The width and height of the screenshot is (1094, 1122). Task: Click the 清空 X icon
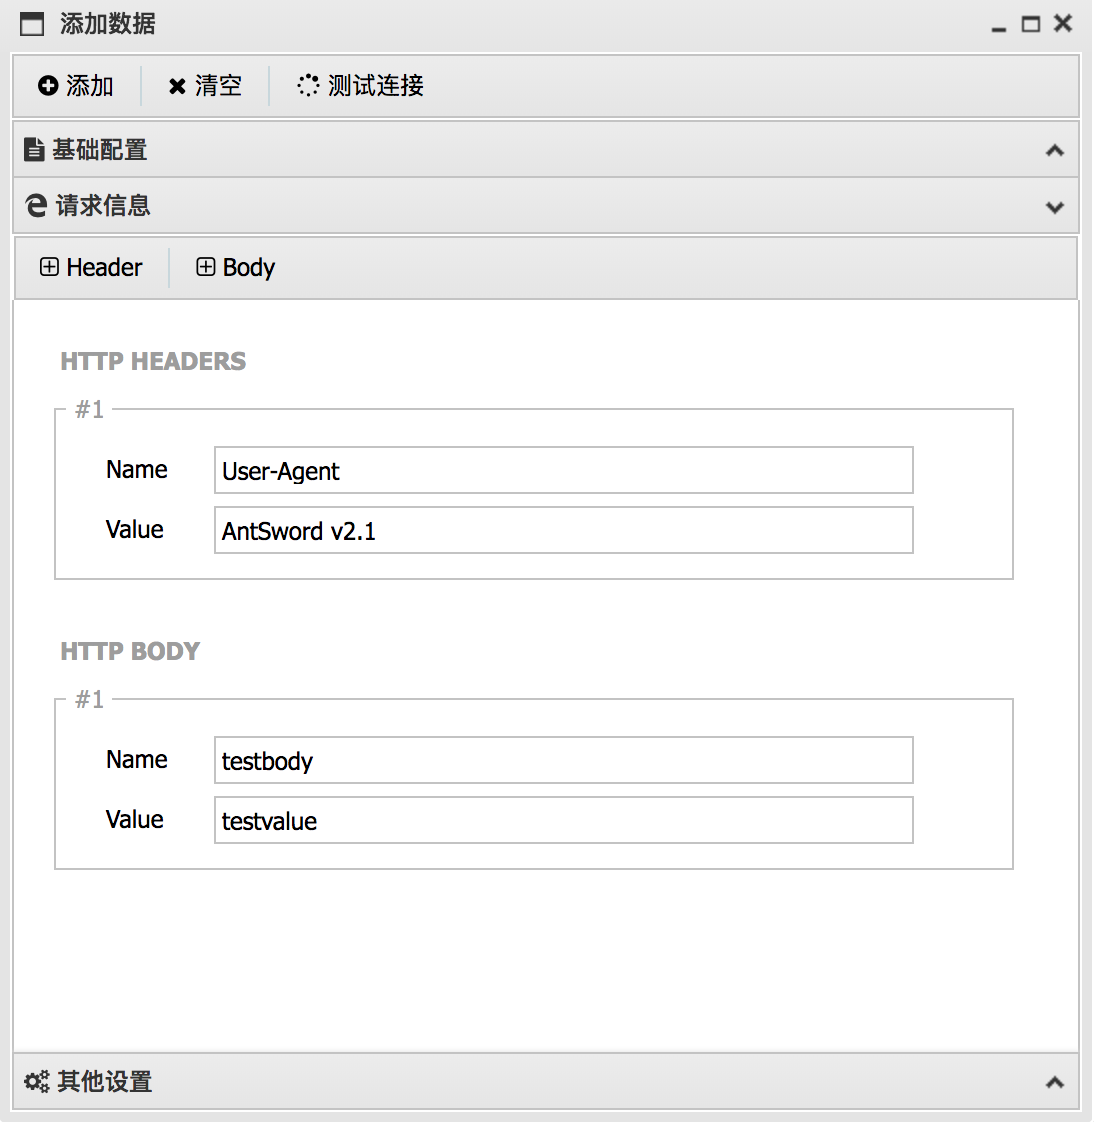tap(177, 87)
